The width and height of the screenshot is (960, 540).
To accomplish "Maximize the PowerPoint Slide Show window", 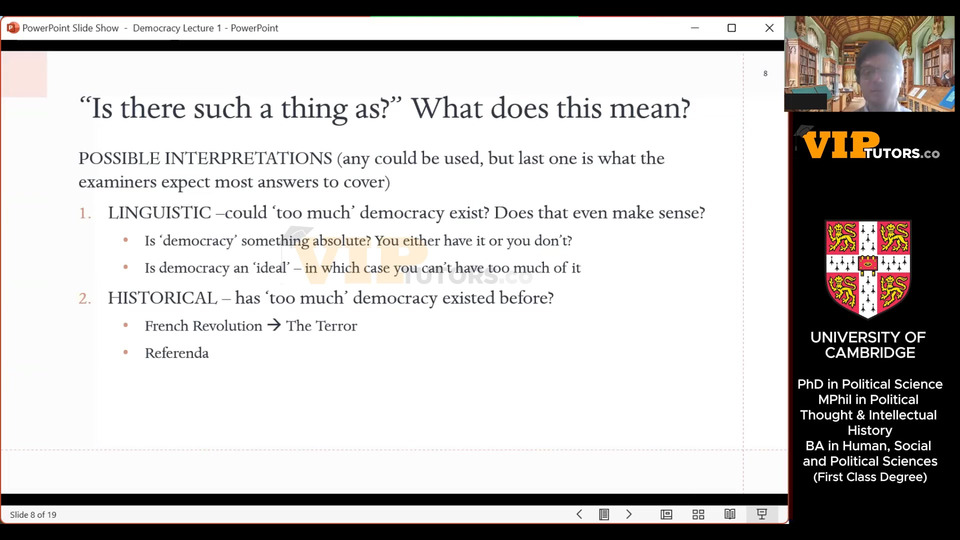I will click(732, 28).
